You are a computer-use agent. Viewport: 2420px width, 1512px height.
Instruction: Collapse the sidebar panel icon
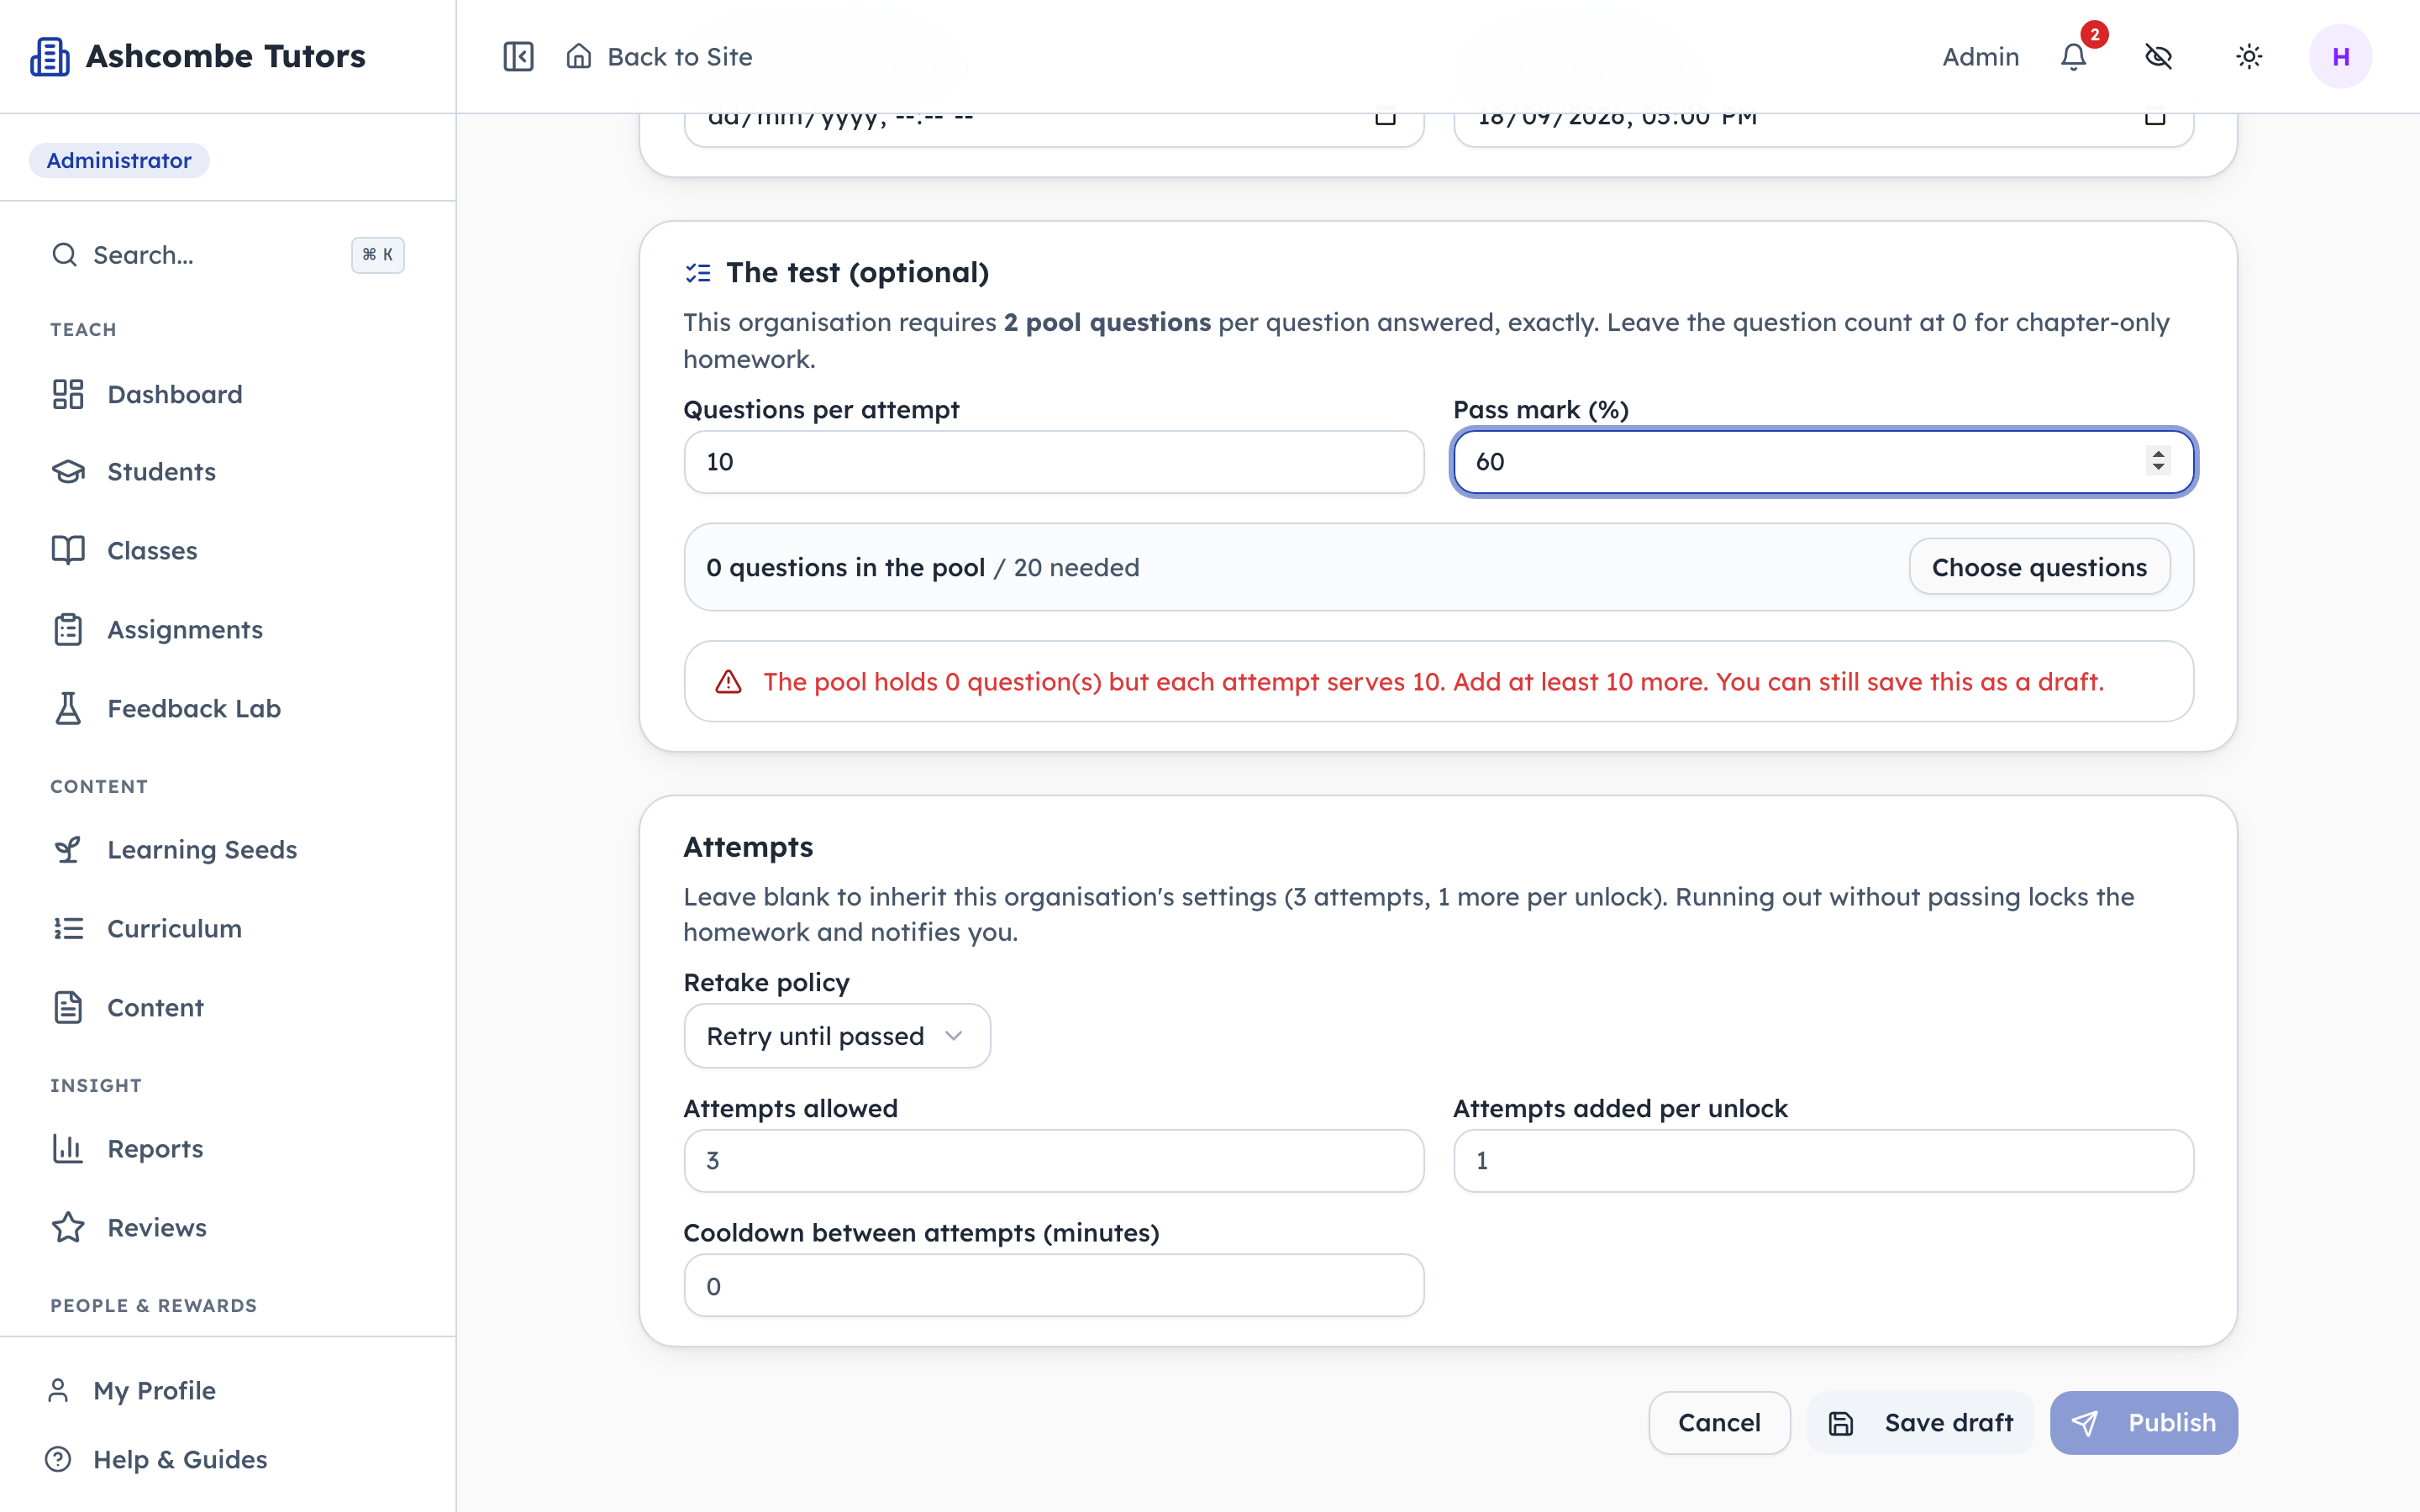tap(518, 56)
